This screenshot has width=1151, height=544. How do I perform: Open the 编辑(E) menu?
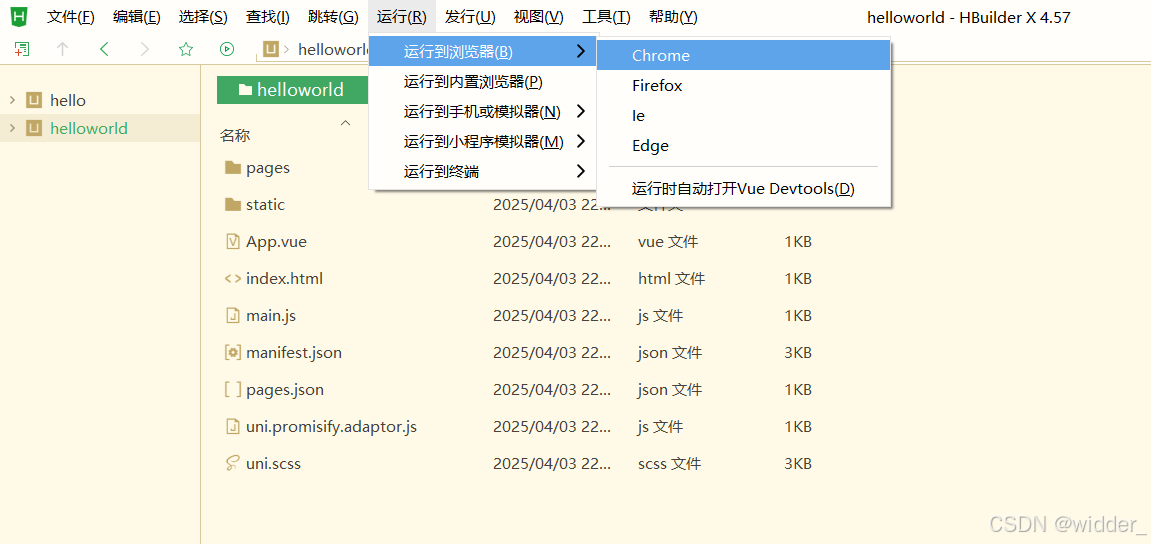pyautogui.click(x=137, y=17)
